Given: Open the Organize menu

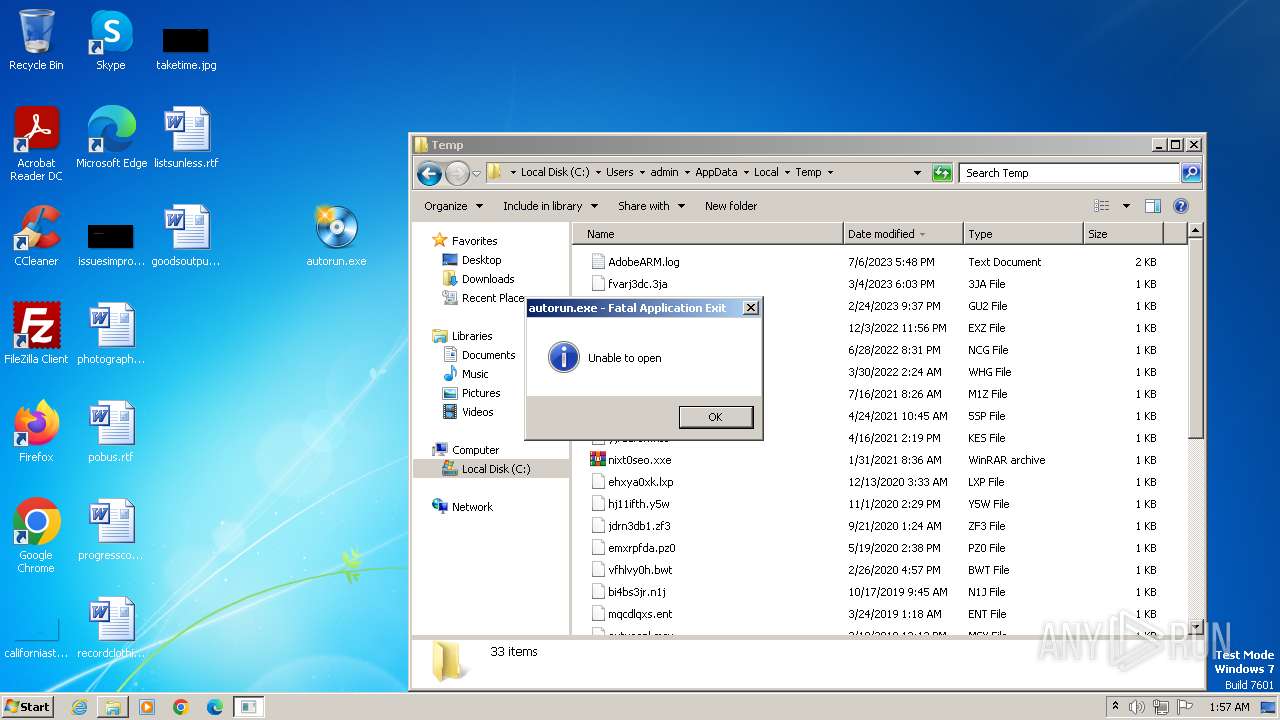Looking at the screenshot, I should tap(453, 206).
